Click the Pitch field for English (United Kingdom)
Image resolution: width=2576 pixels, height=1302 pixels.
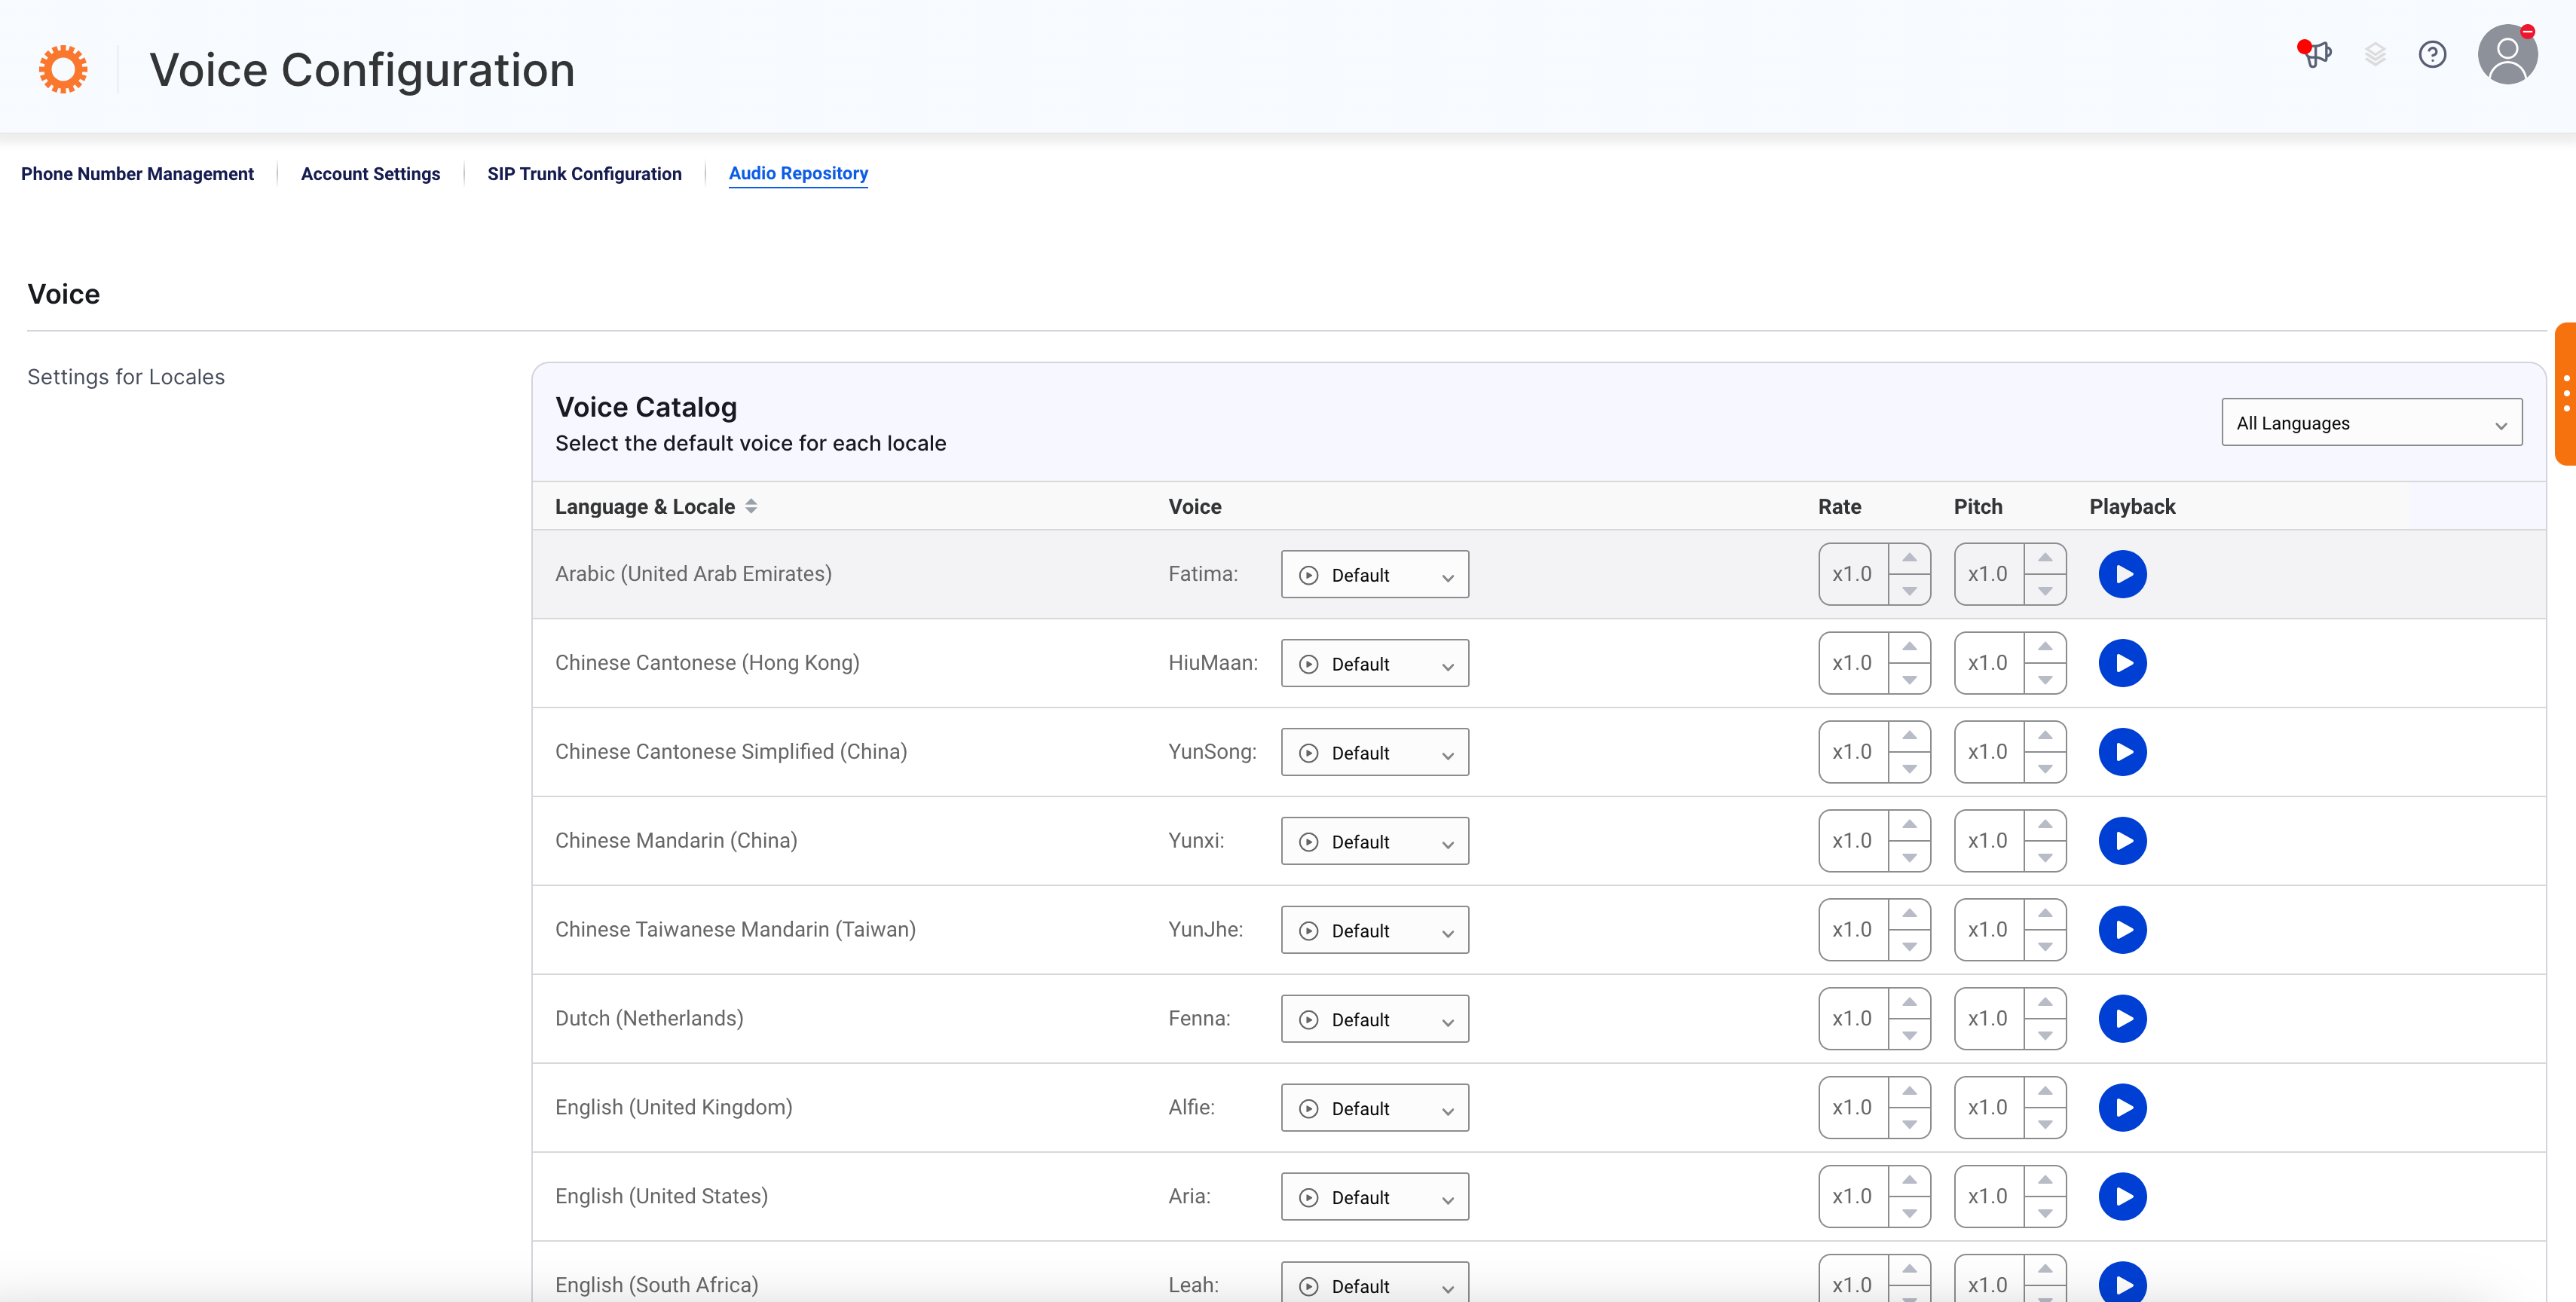1989,1108
